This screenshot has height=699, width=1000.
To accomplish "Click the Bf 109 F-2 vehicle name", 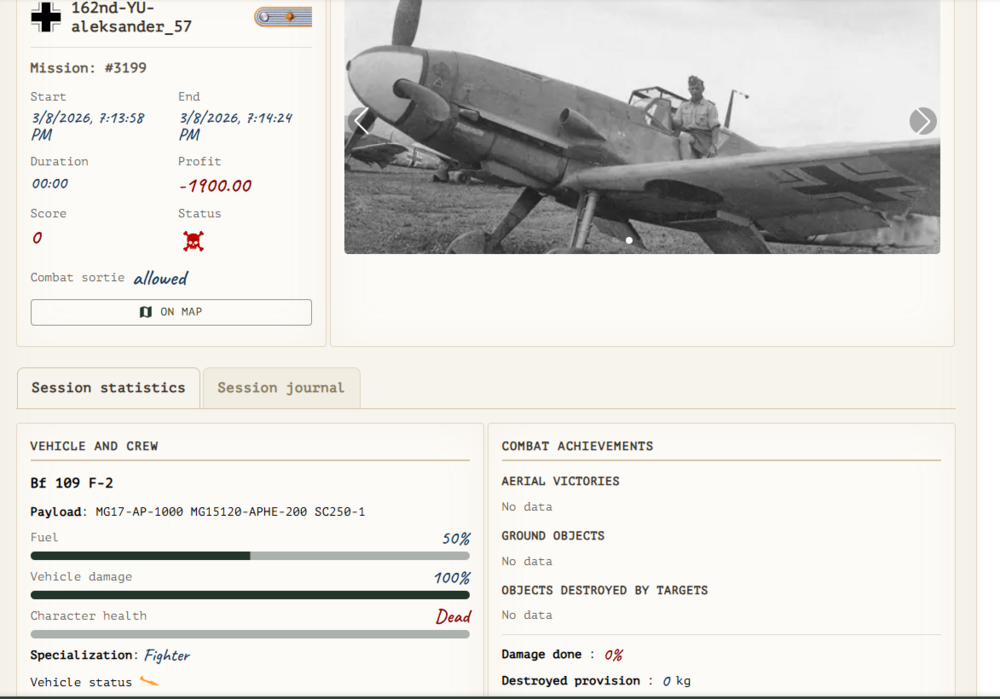I will coord(71,484).
